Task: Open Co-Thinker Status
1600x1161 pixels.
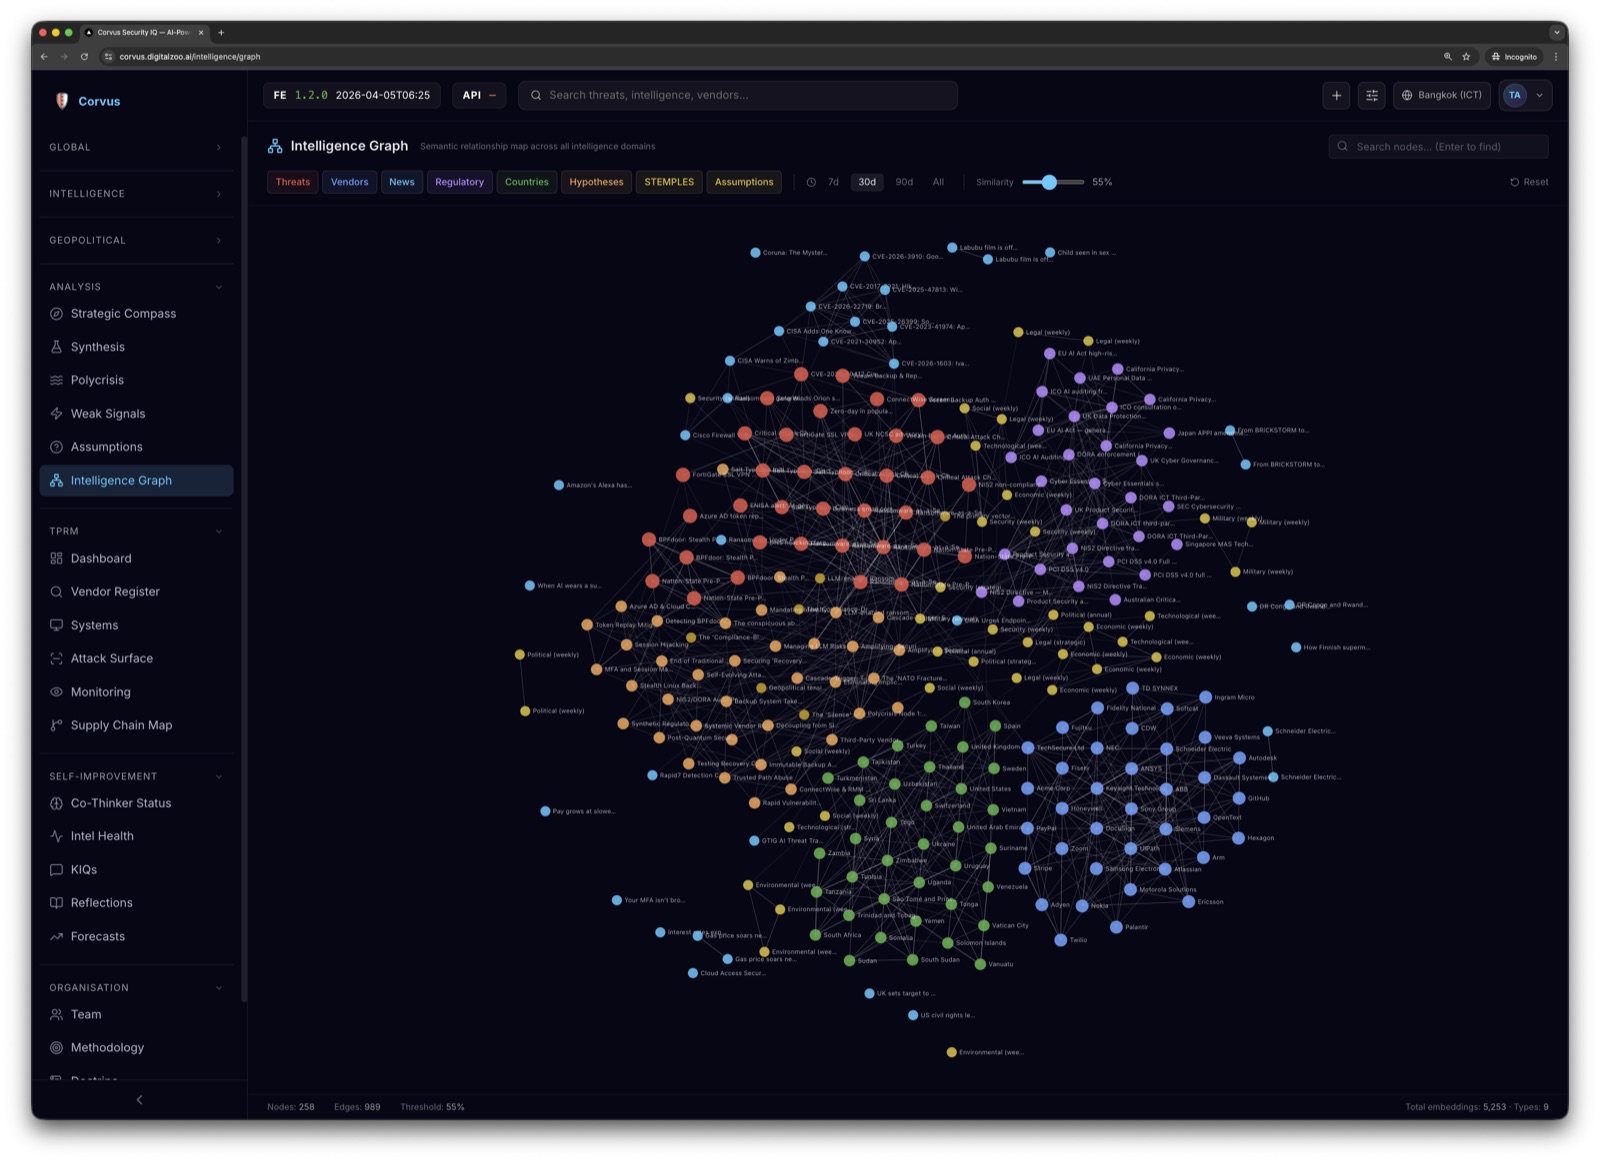Action: pyautogui.click(x=136, y=804)
